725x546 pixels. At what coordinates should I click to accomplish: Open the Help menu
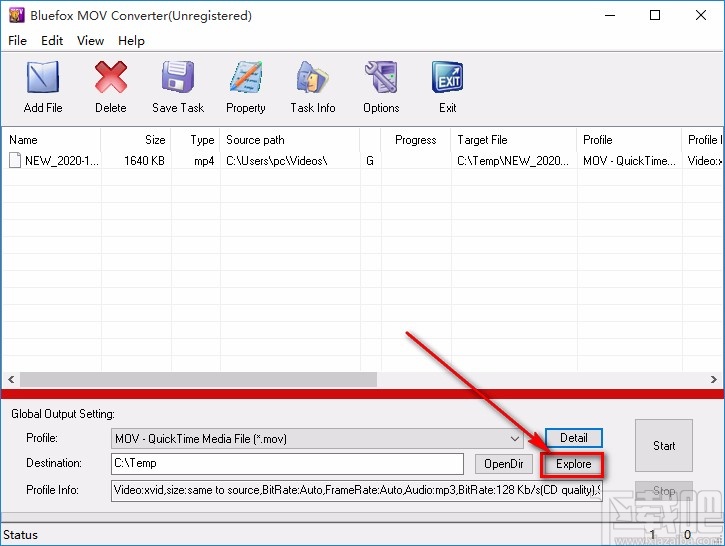131,41
